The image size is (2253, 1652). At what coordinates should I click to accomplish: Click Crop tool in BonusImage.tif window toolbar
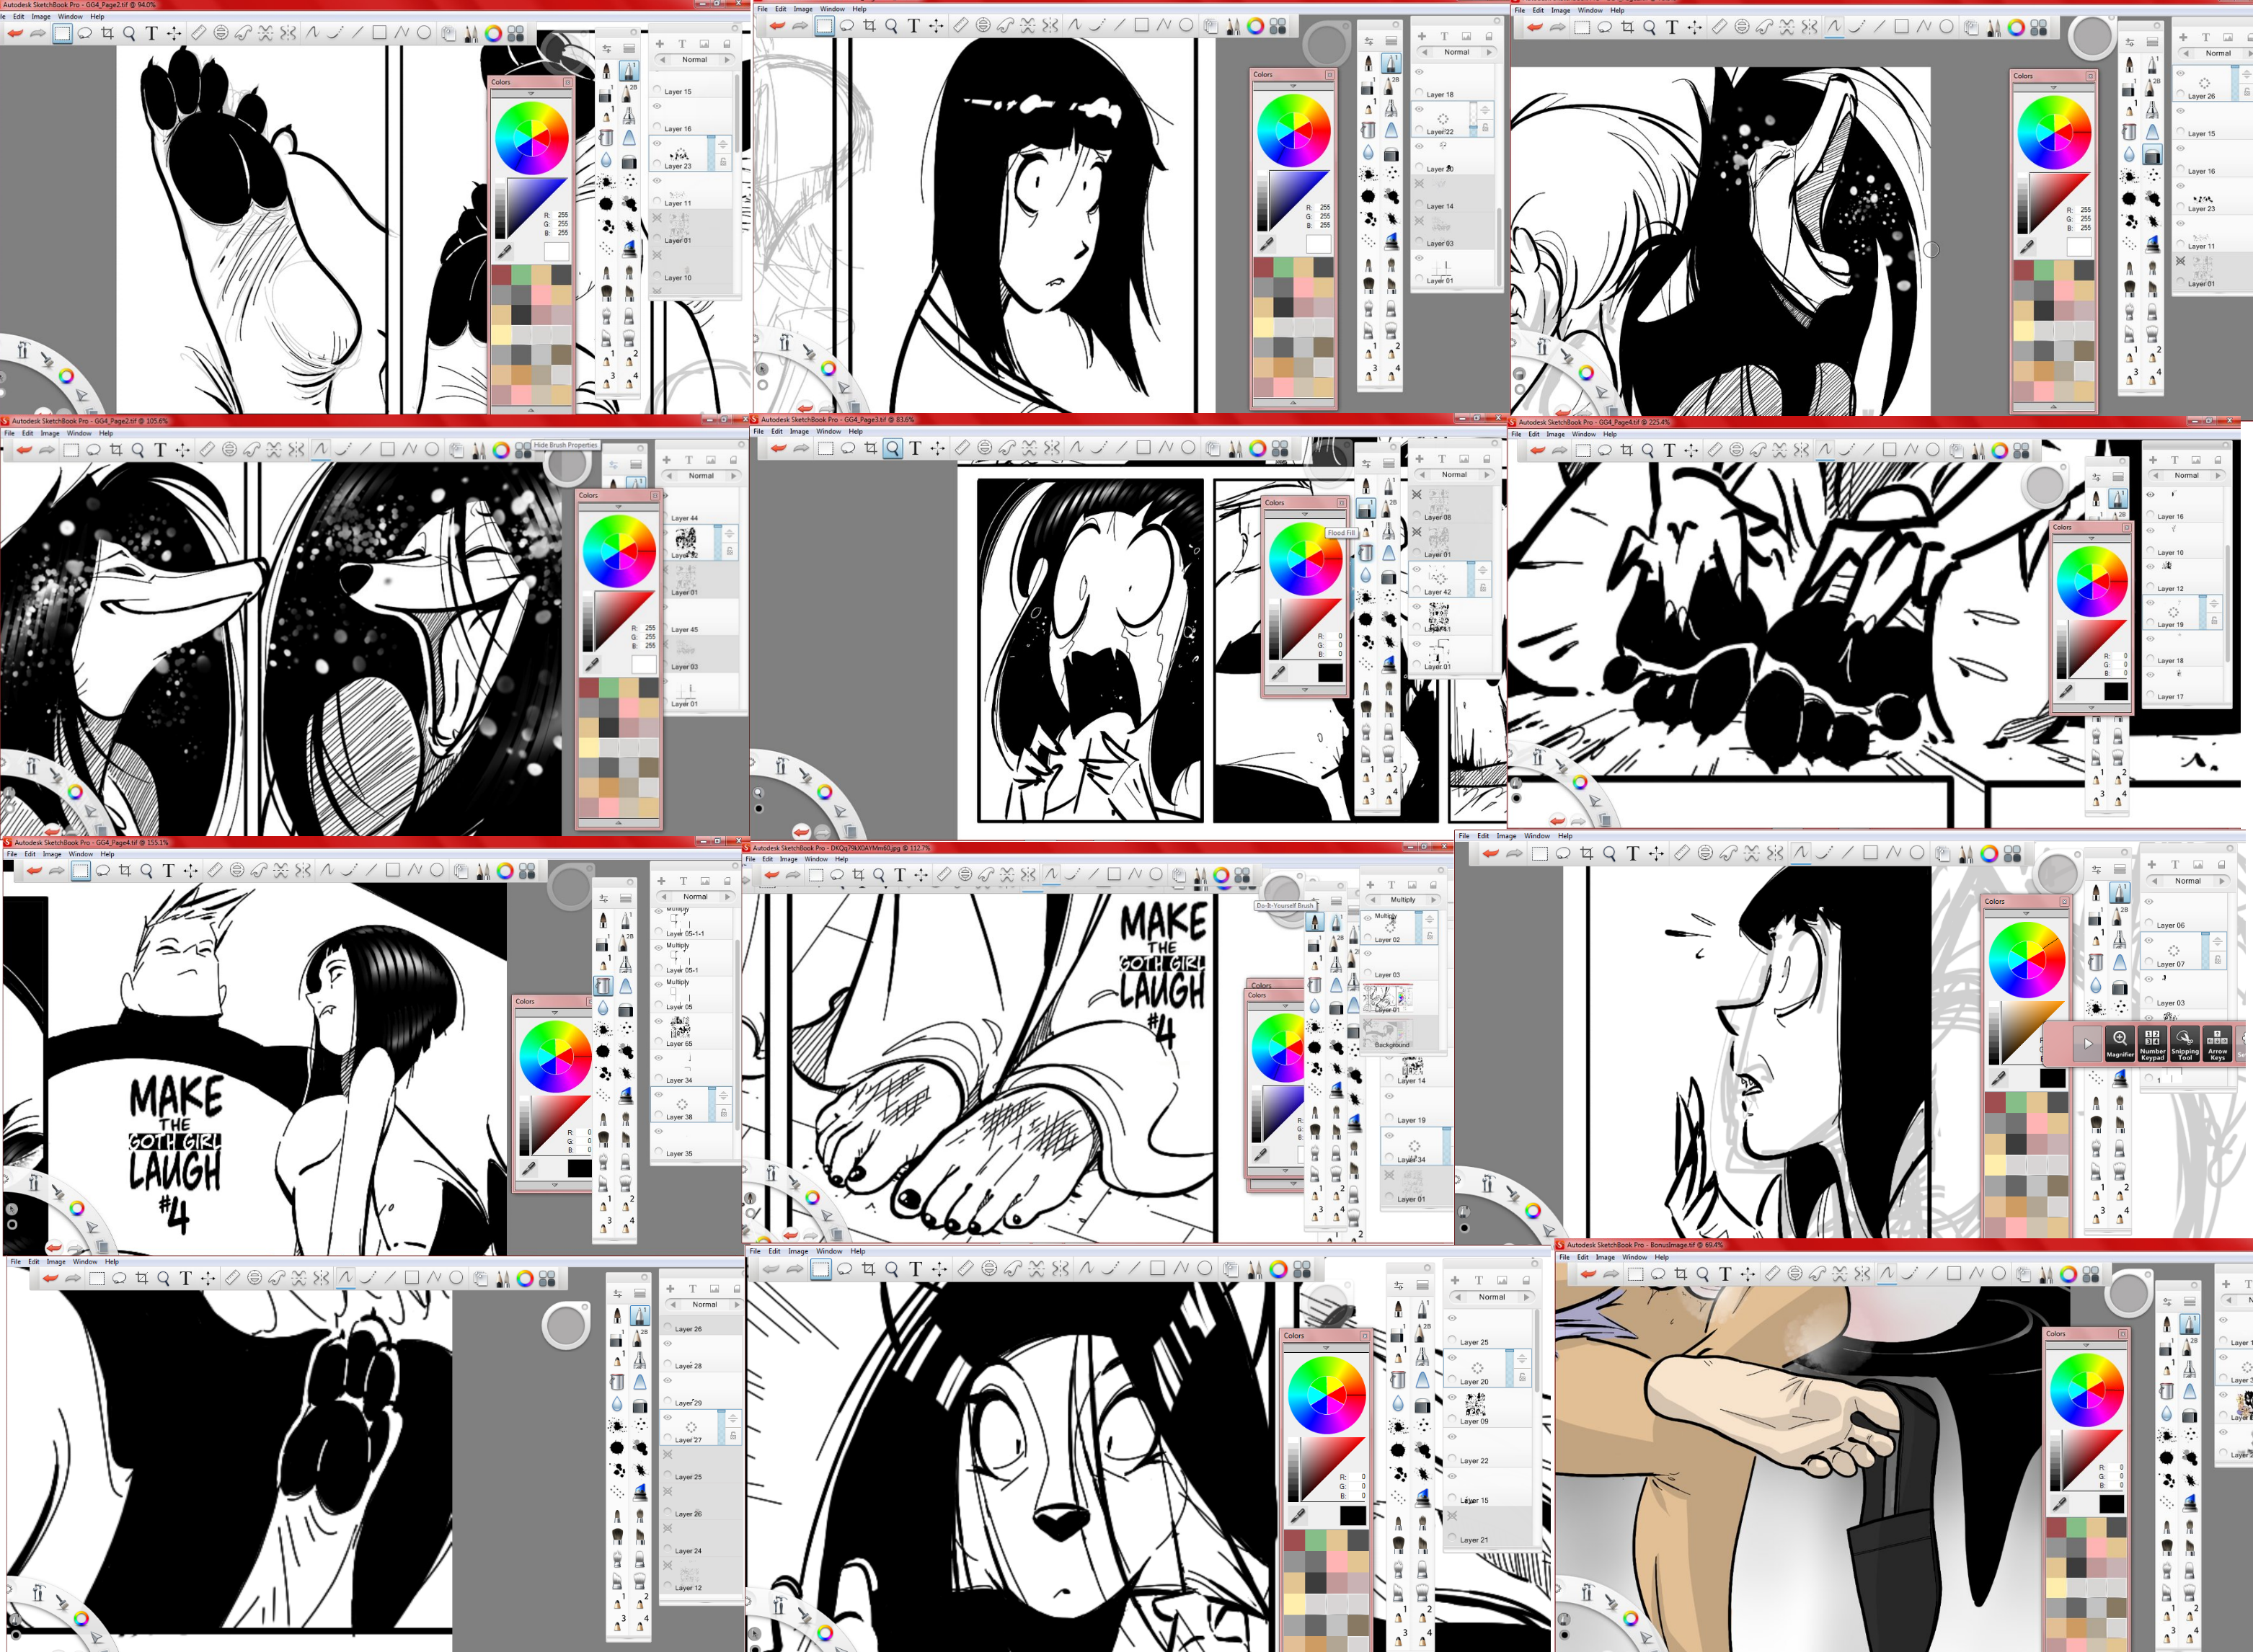pyautogui.click(x=1680, y=1274)
